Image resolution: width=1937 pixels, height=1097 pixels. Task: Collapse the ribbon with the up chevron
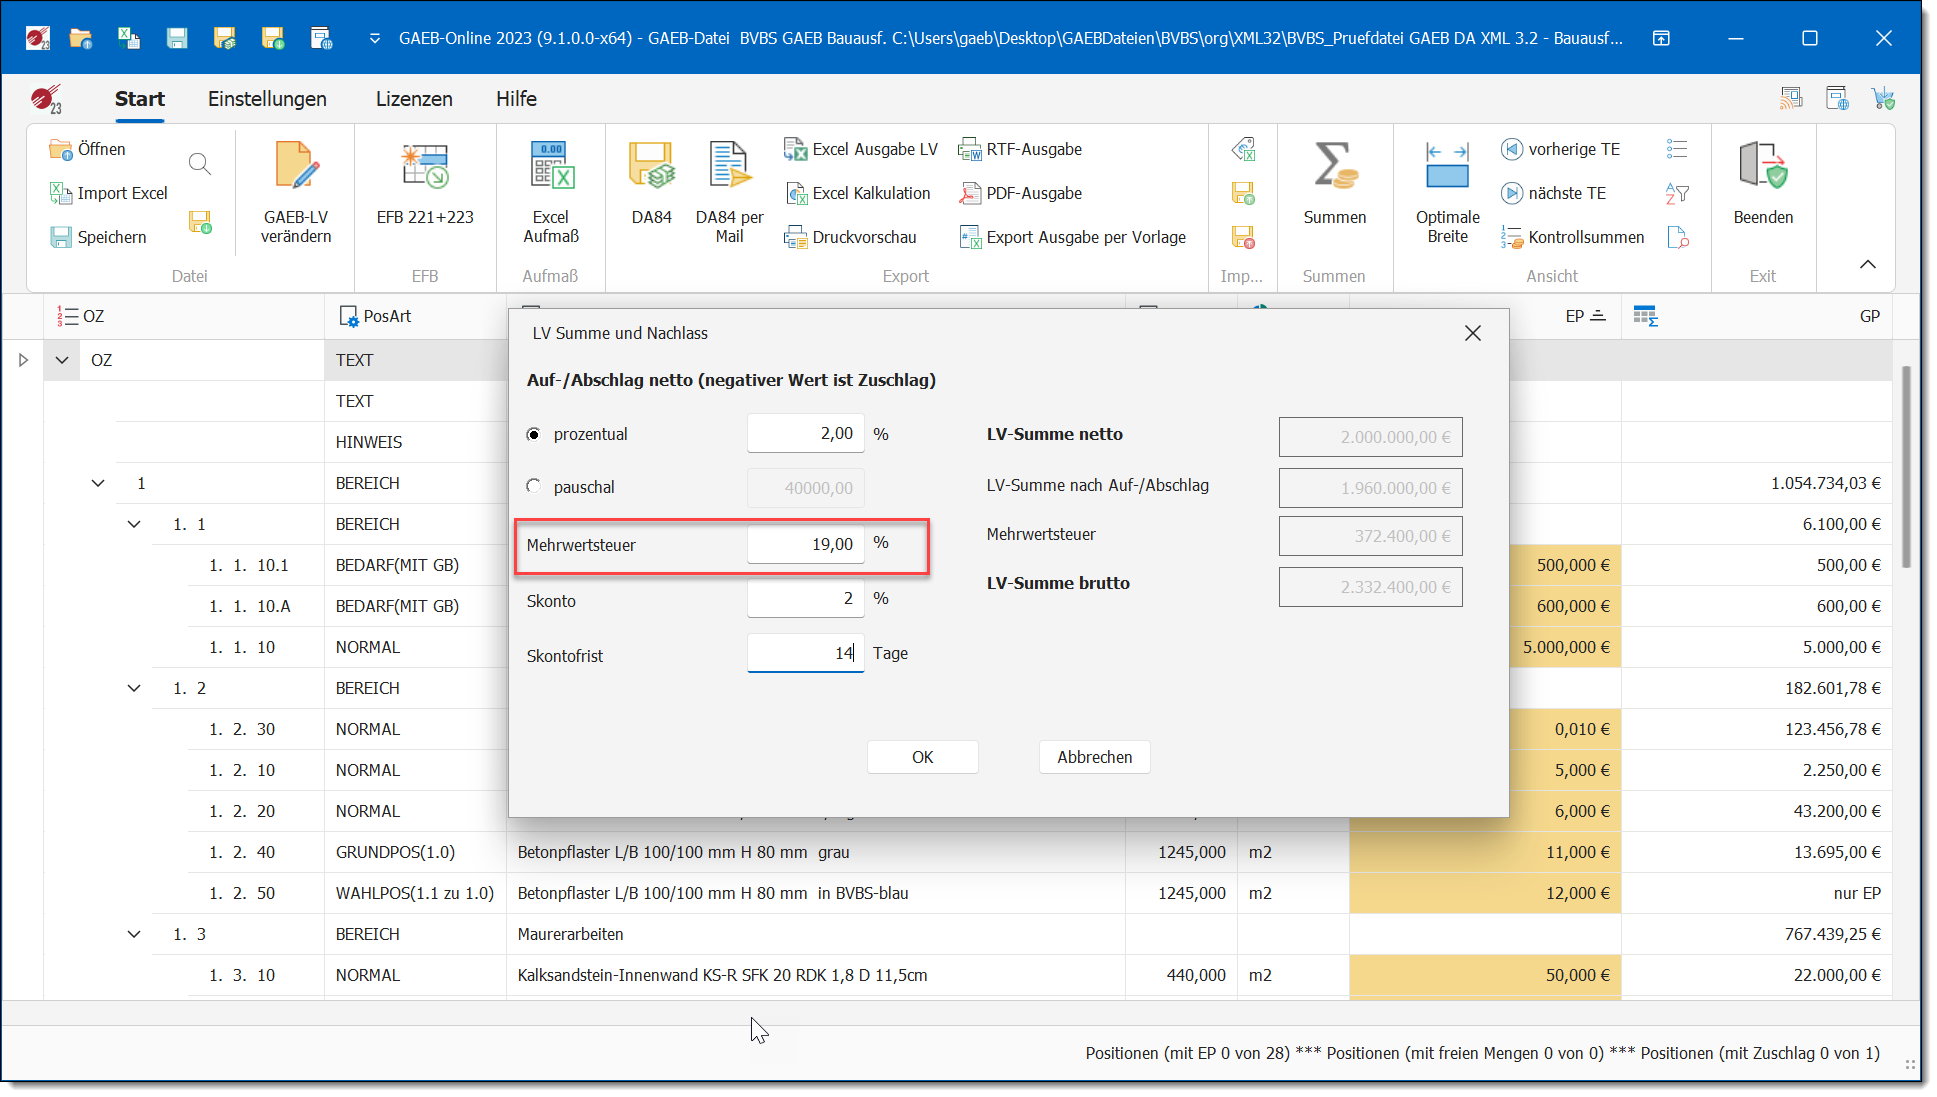(x=1867, y=264)
